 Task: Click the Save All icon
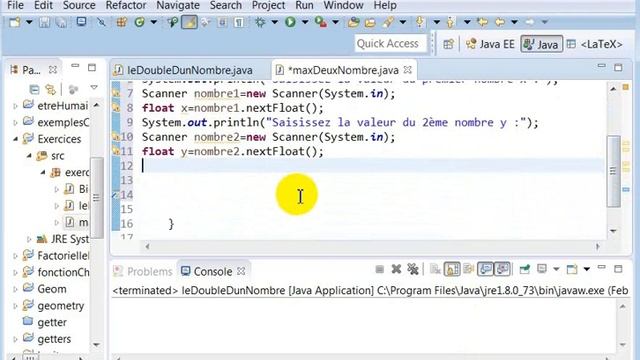61,22
